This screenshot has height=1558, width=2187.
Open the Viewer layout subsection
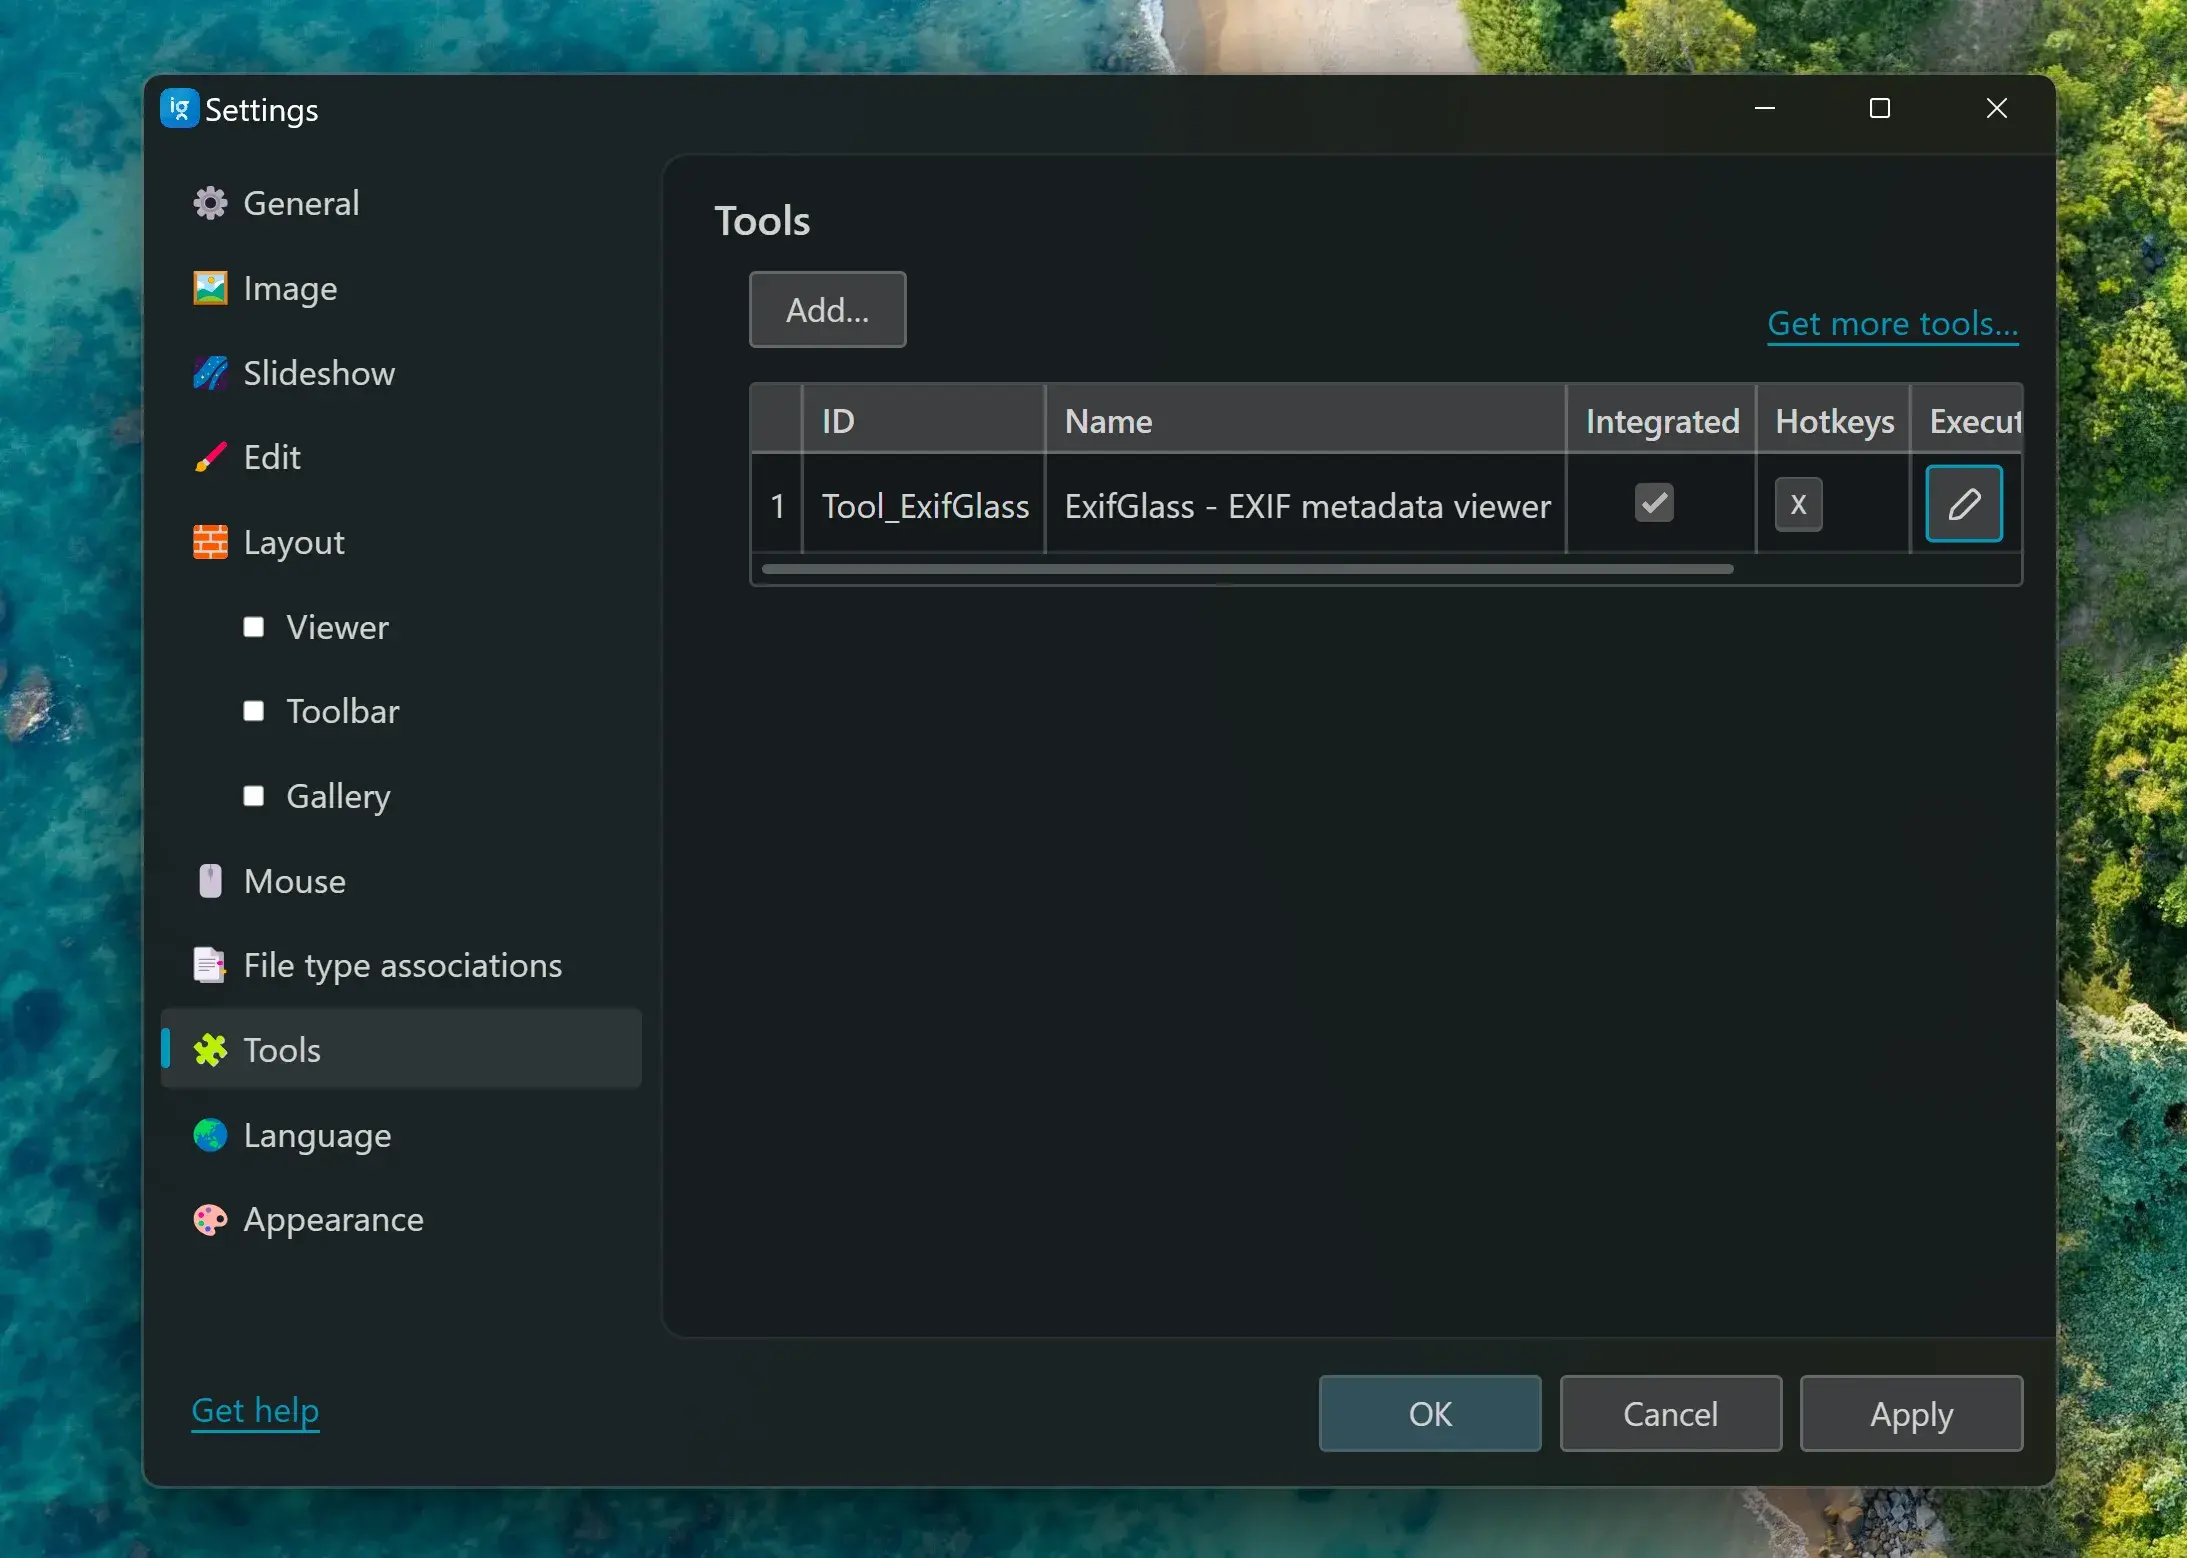[x=337, y=627]
